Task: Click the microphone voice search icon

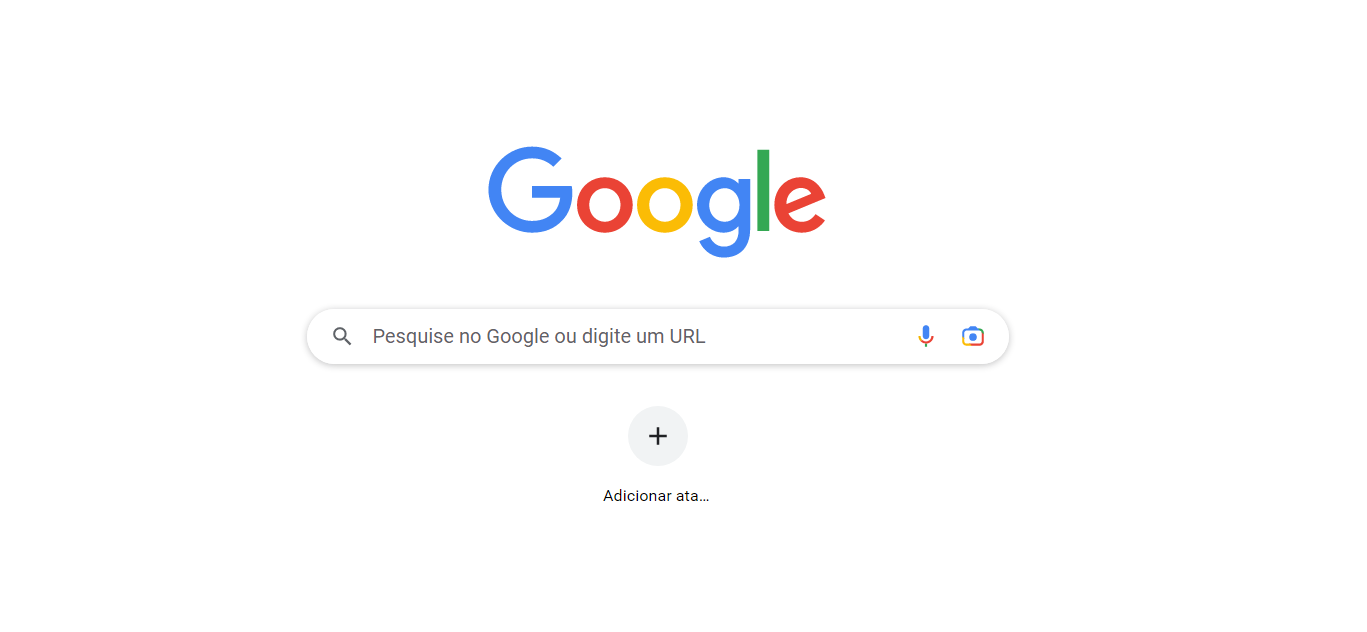Action: (926, 336)
